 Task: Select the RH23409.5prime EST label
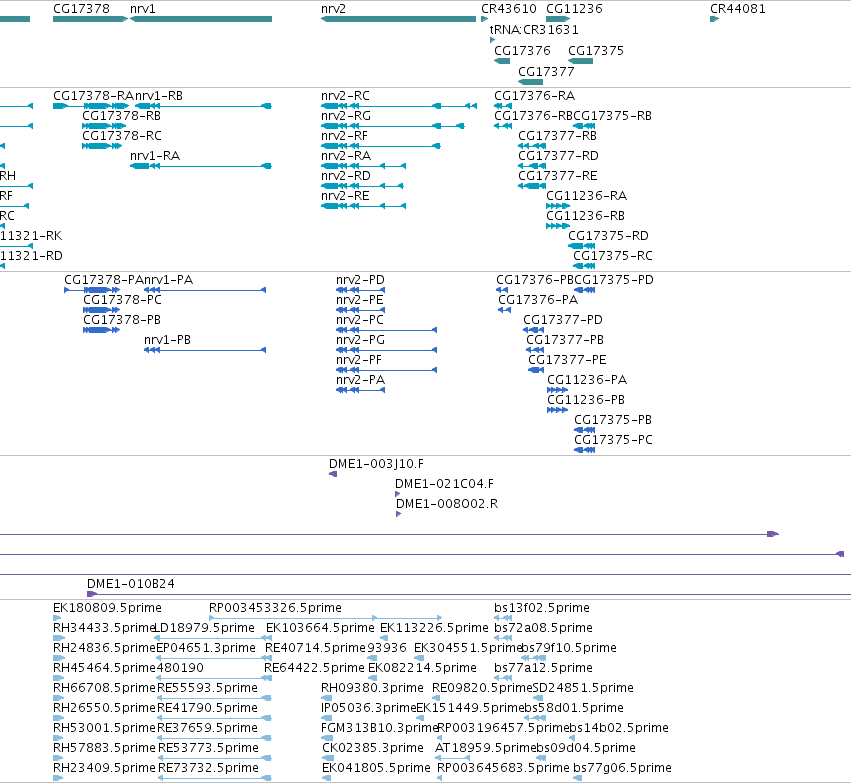[x=104, y=767]
